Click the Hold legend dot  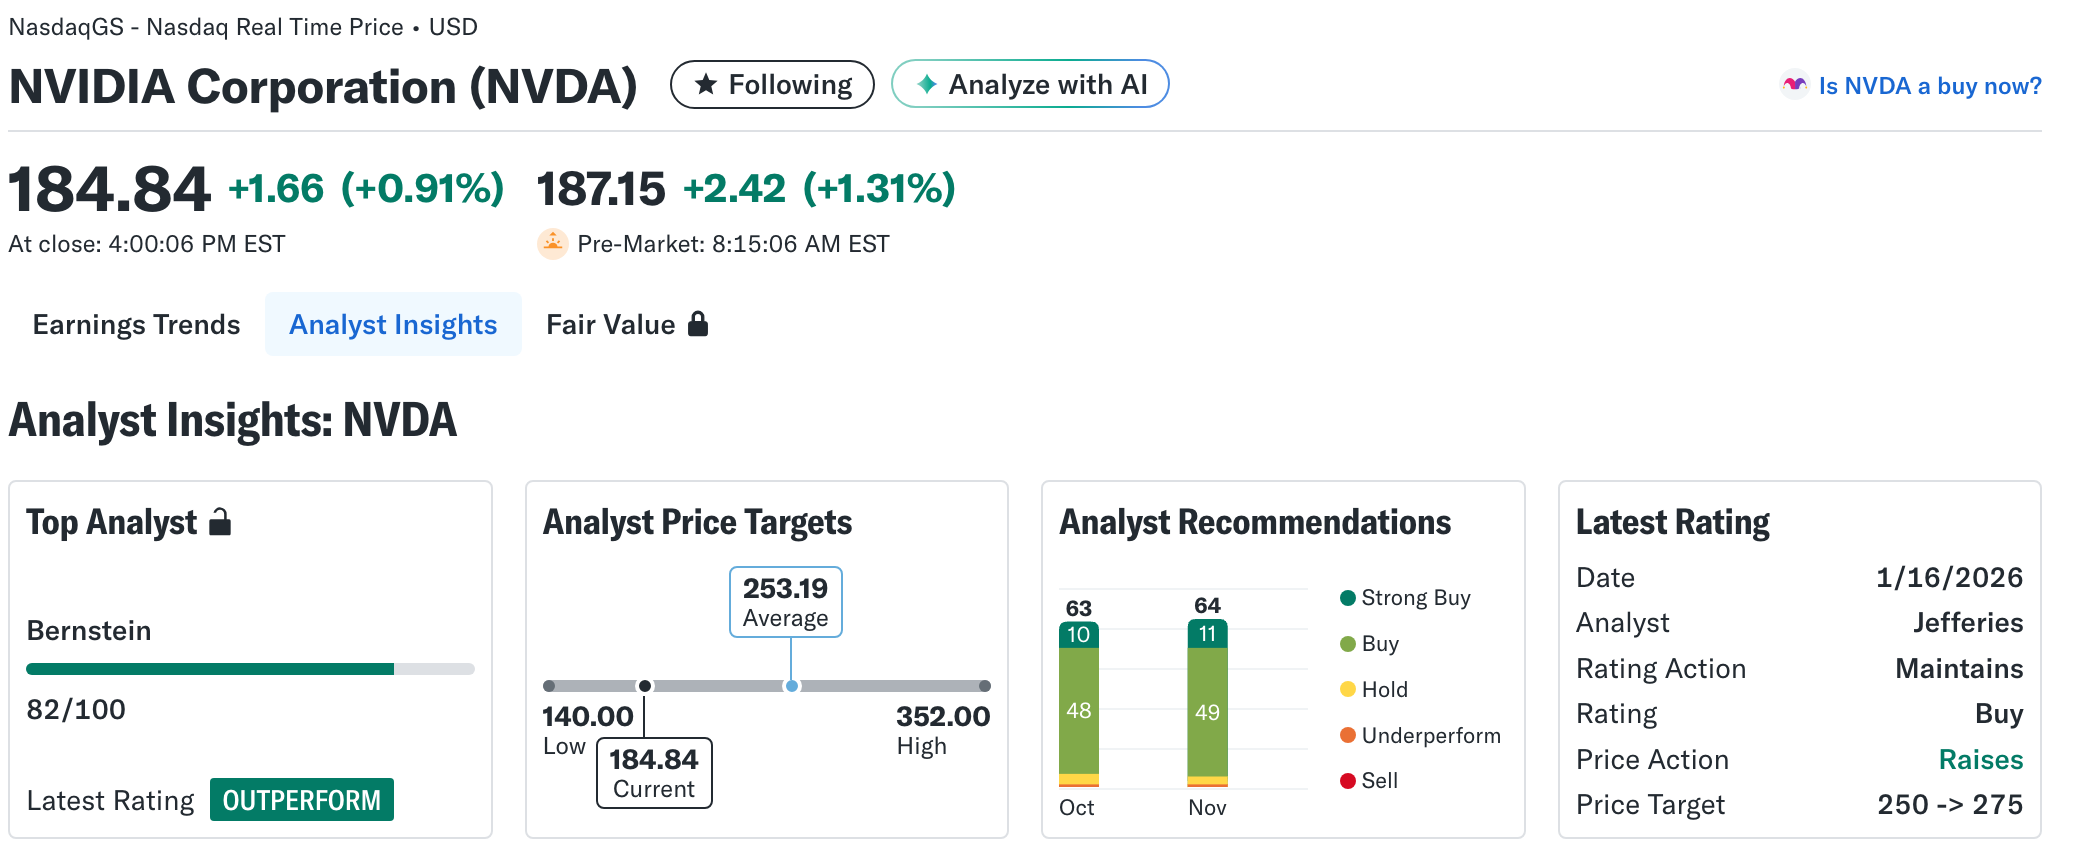tap(1348, 689)
